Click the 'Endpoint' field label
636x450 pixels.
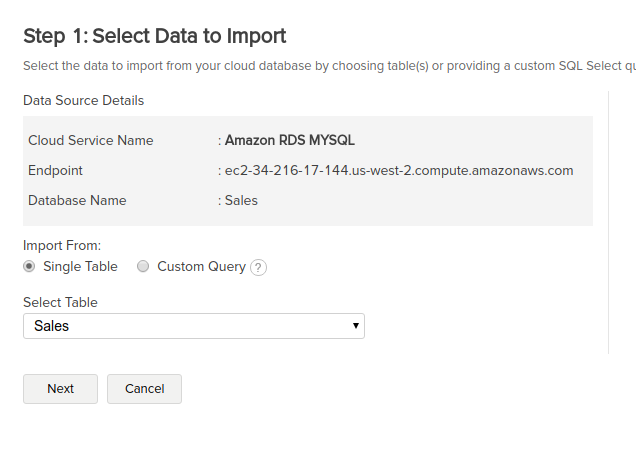coord(55,170)
